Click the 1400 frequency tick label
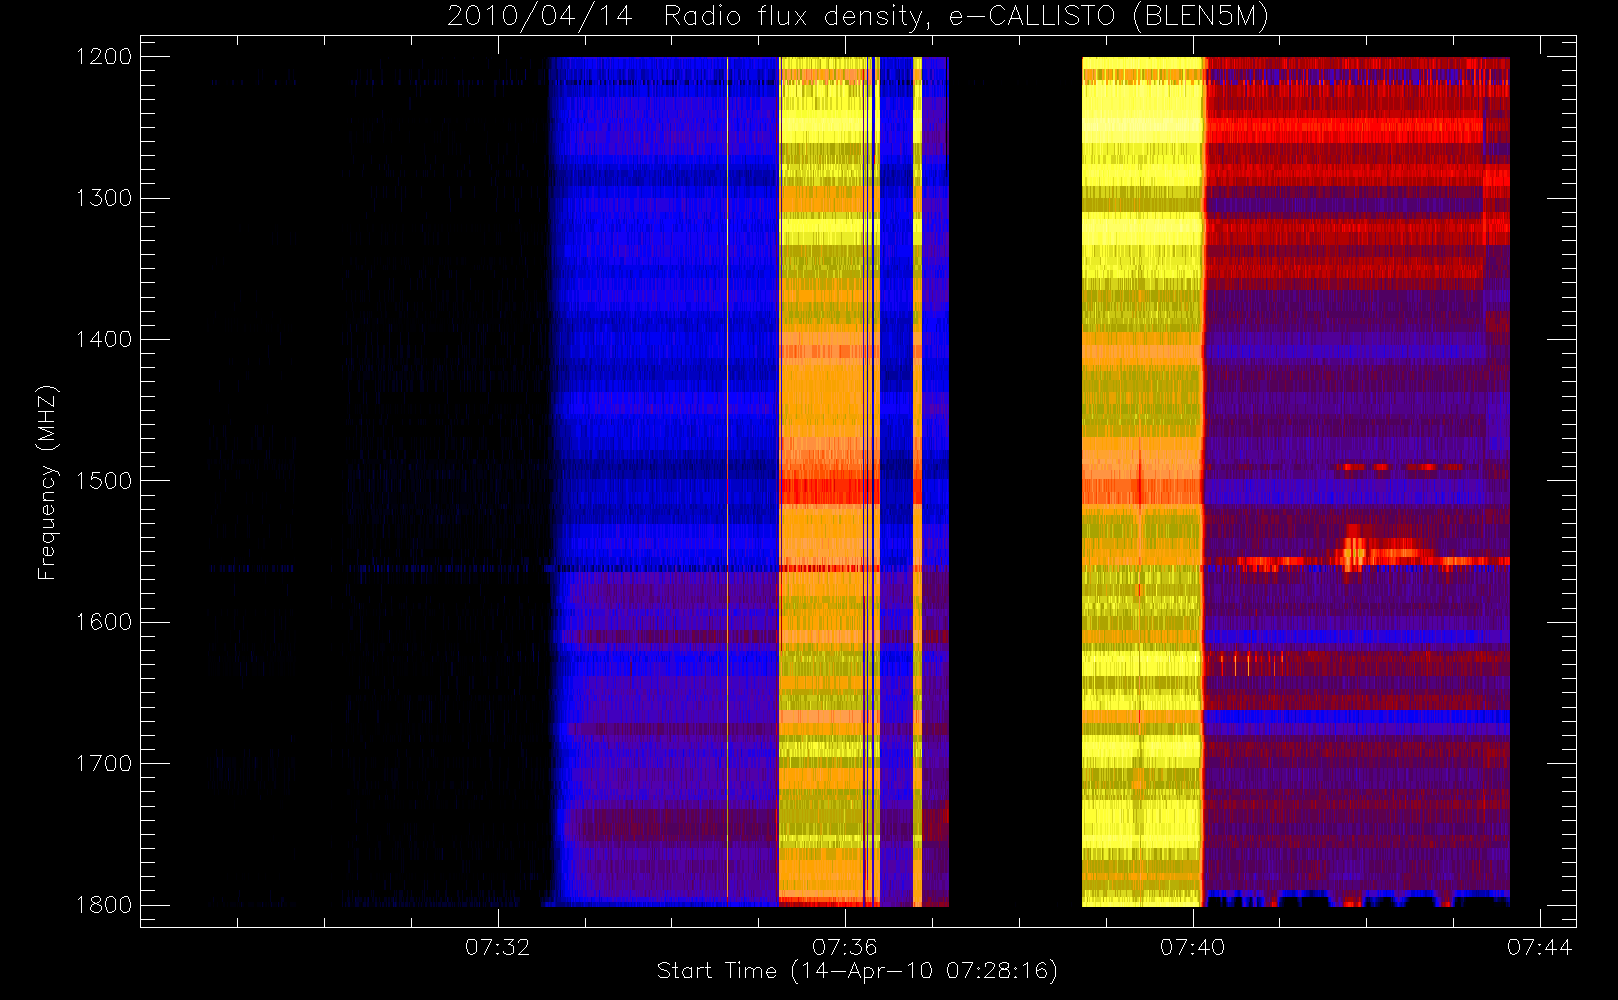Screen dimensions: 1618x1000 point(104,340)
